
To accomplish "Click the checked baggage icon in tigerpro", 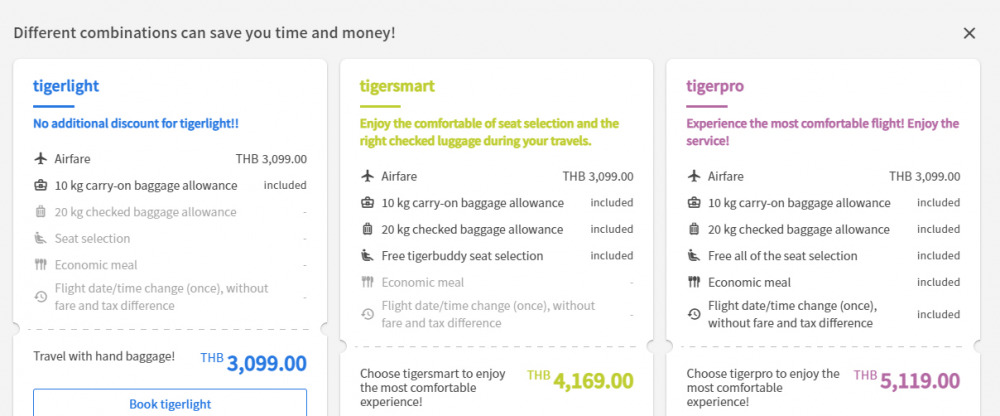I will click(694, 229).
